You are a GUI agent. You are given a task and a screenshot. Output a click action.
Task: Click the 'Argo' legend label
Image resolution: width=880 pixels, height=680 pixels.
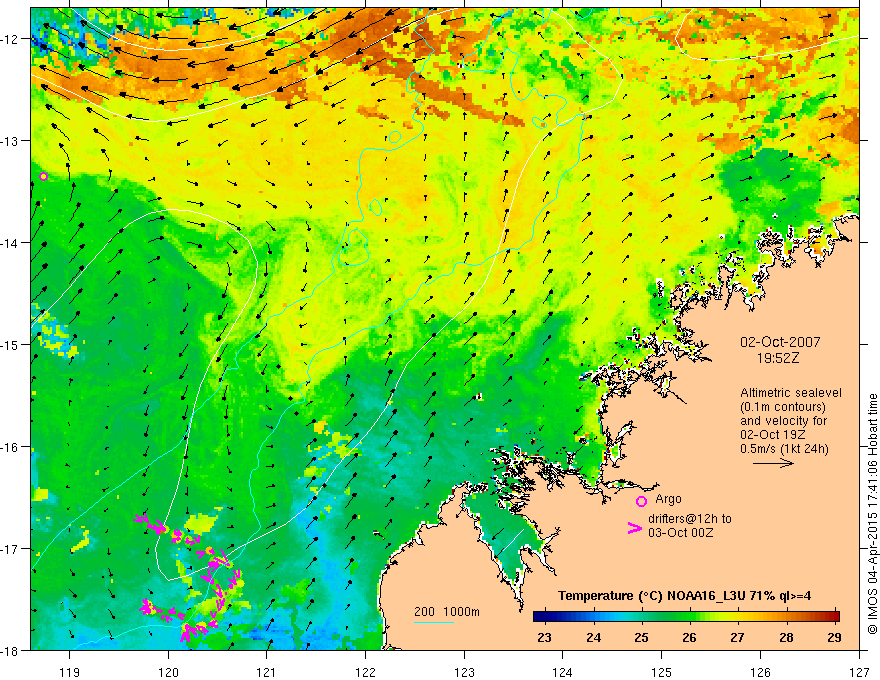point(668,499)
